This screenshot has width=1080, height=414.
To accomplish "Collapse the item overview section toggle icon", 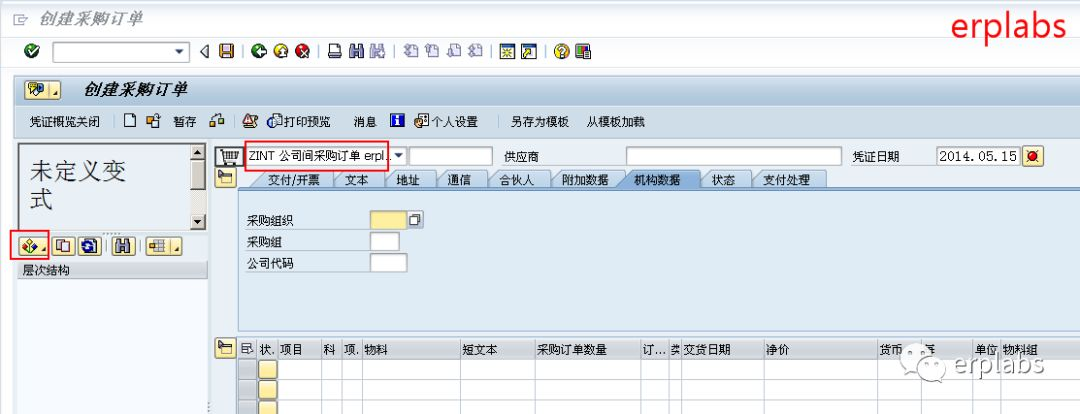I will click(224, 349).
